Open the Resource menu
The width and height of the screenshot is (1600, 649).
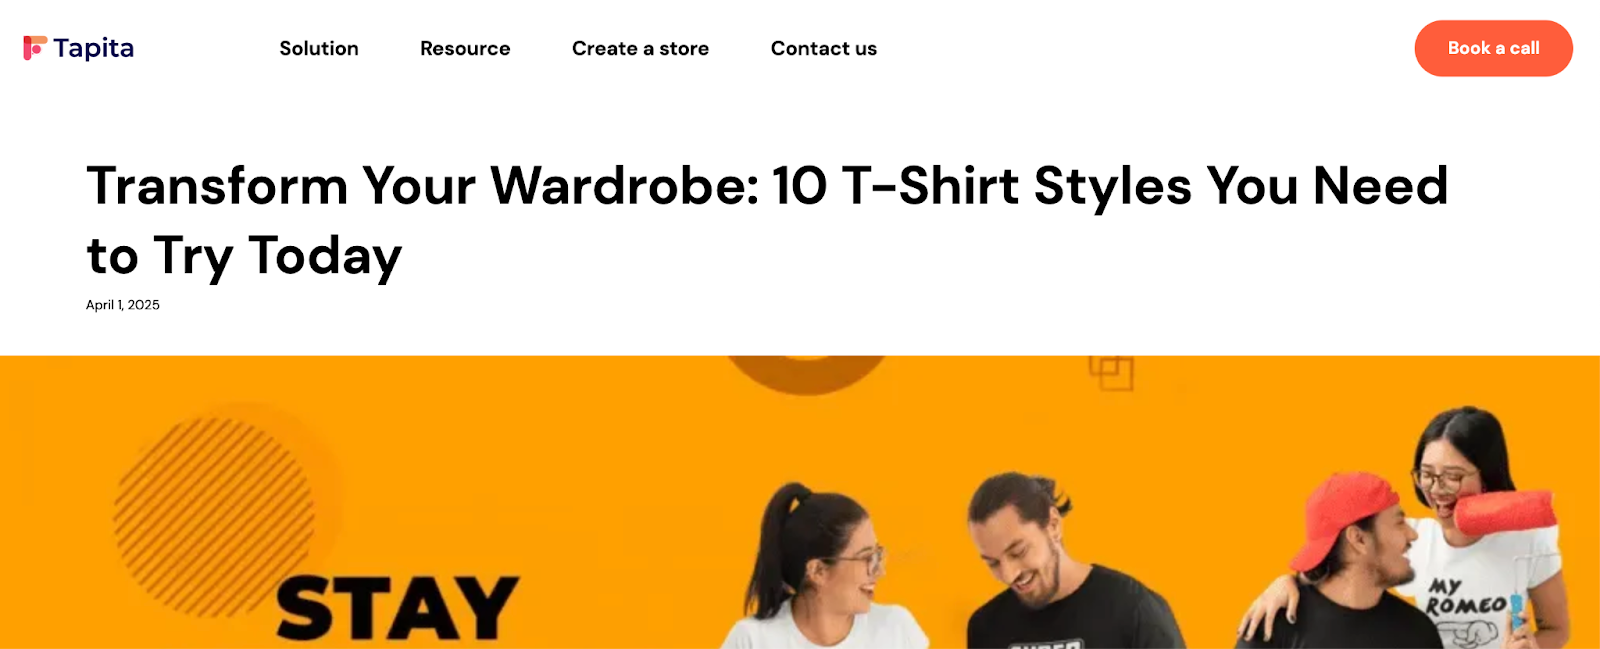pos(465,48)
